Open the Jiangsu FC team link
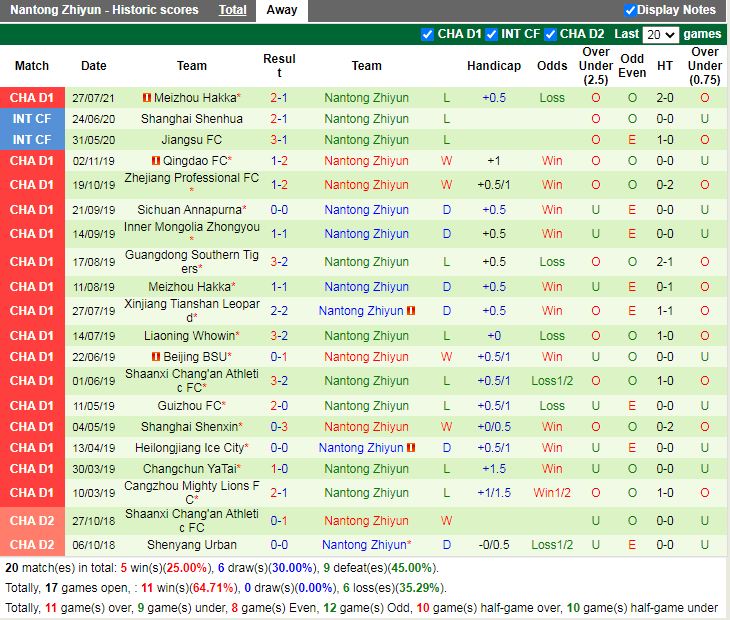 click(x=192, y=140)
